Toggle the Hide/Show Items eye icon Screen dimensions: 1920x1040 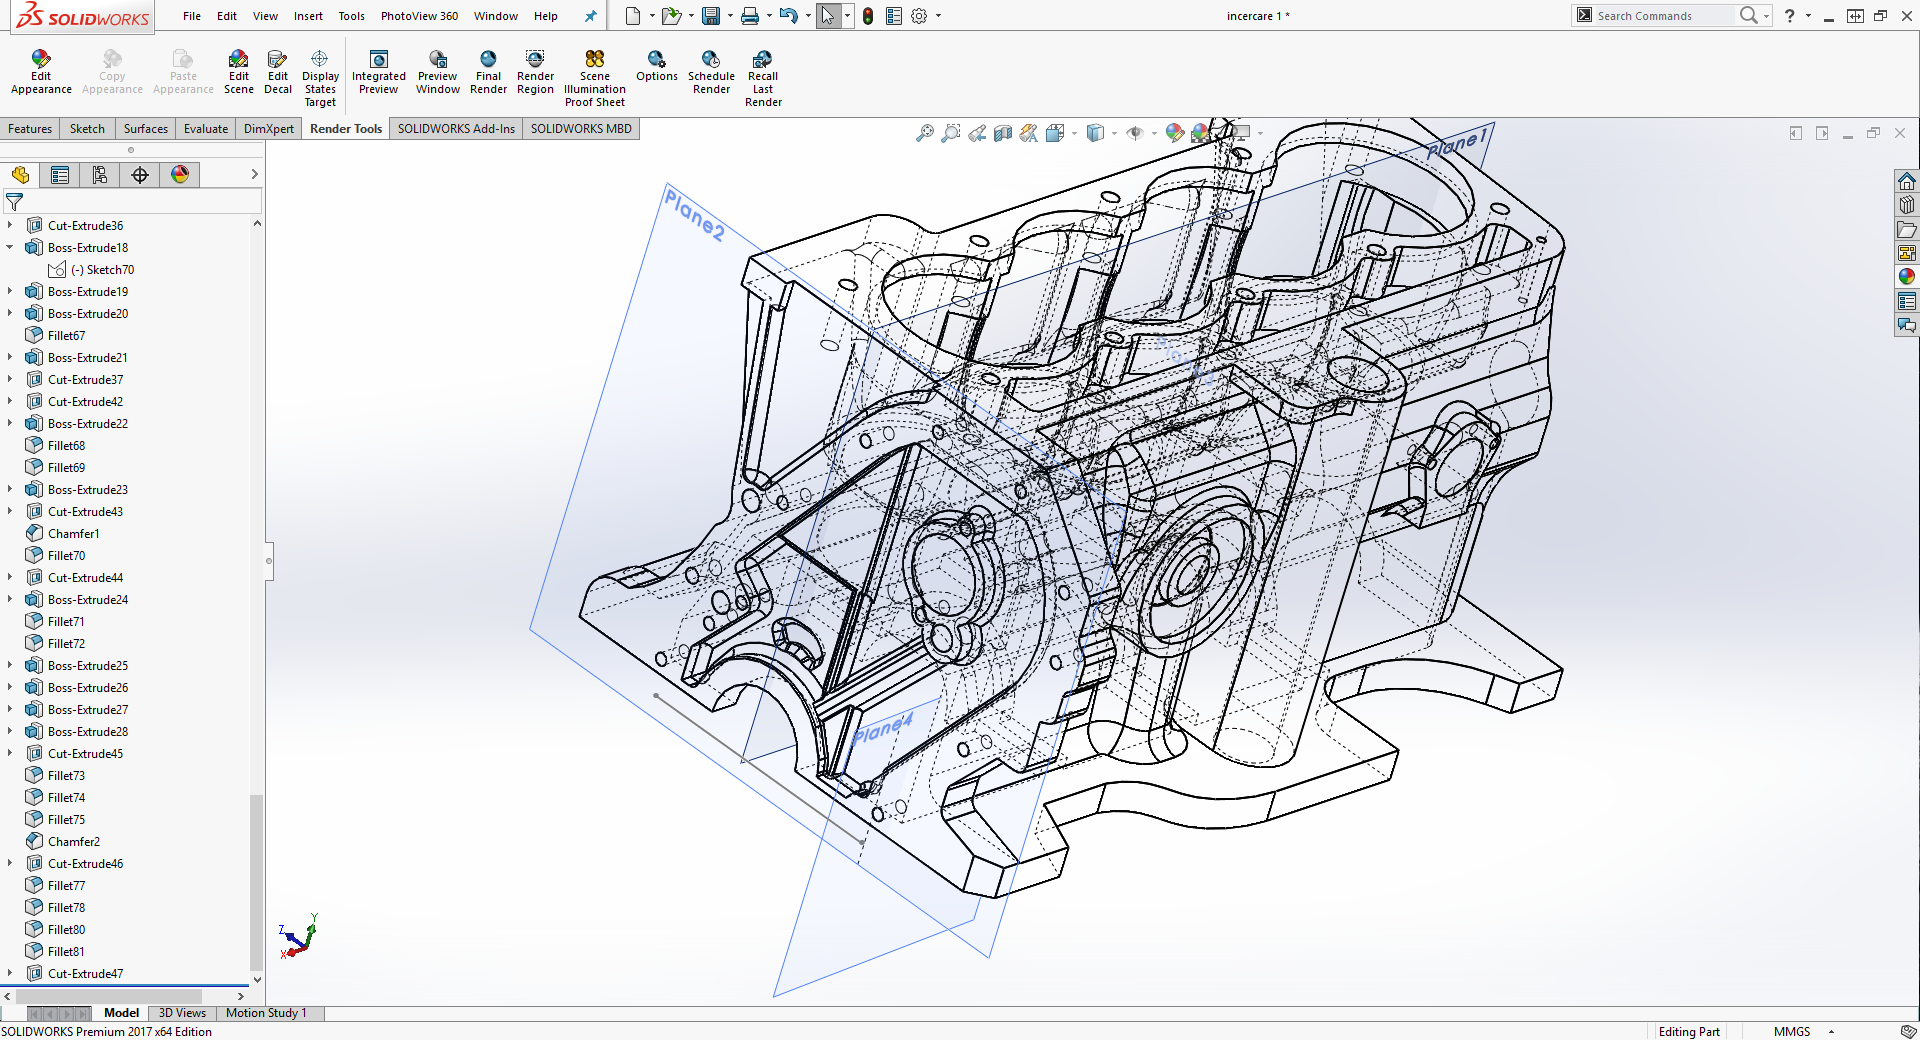tap(1134, 133)
